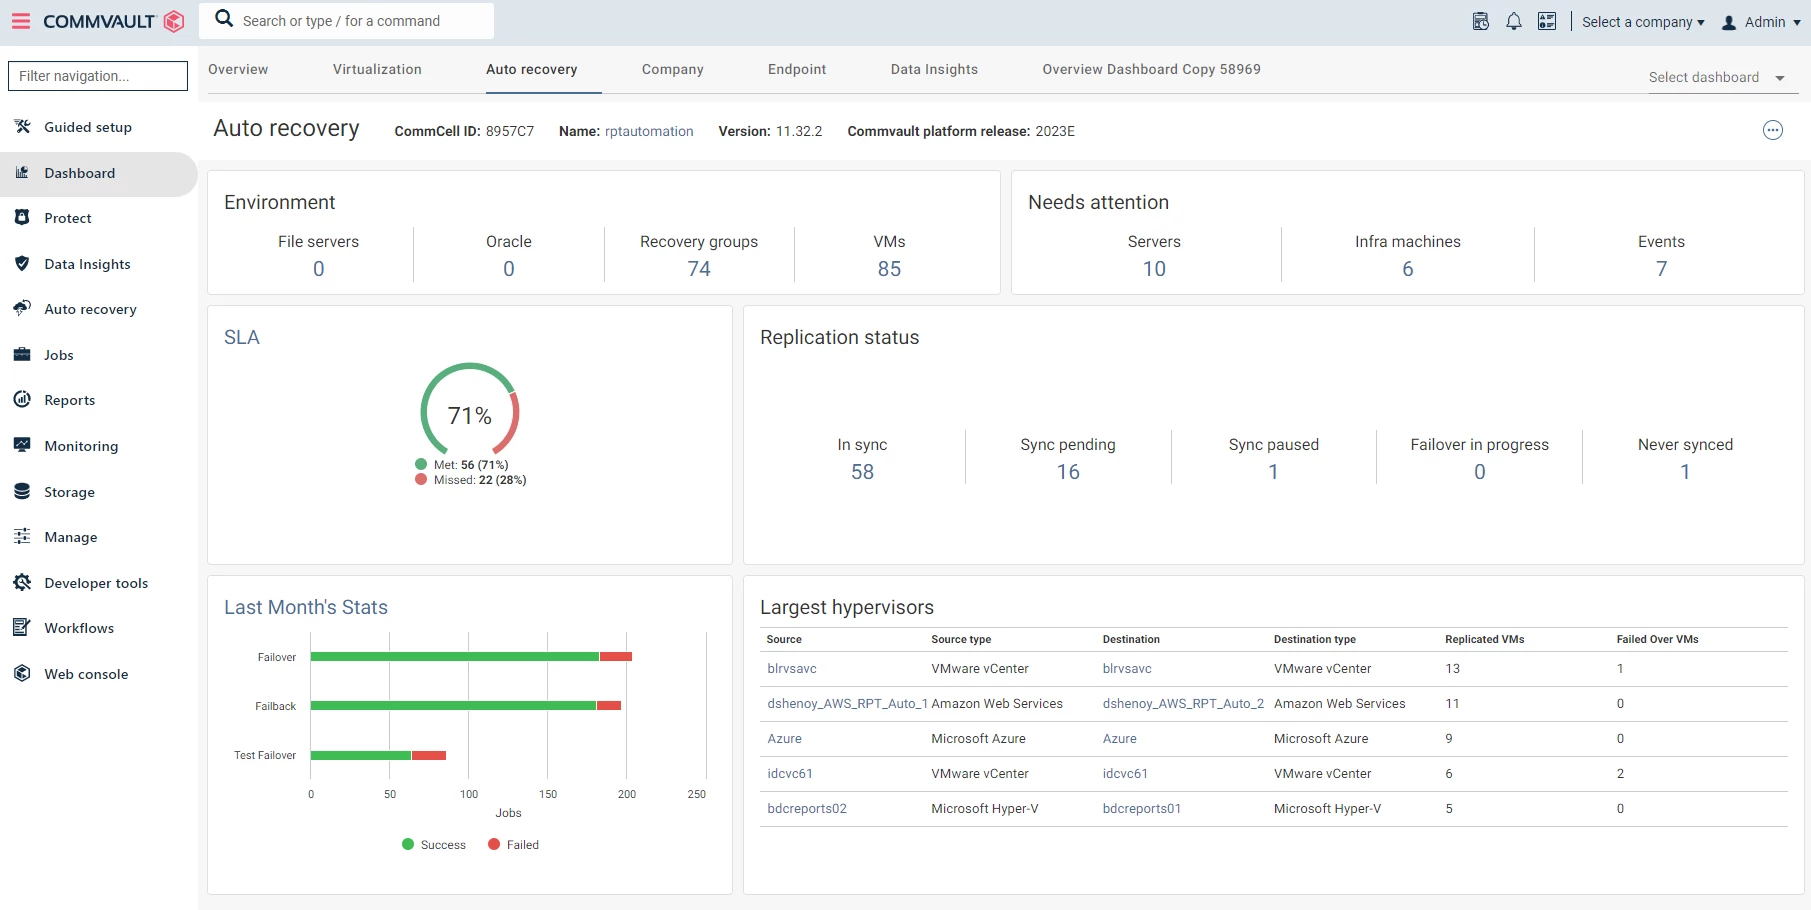Click the Storage database icon
The width and height of the screenshot is (1811, 910).
click(x=22, y=492)
